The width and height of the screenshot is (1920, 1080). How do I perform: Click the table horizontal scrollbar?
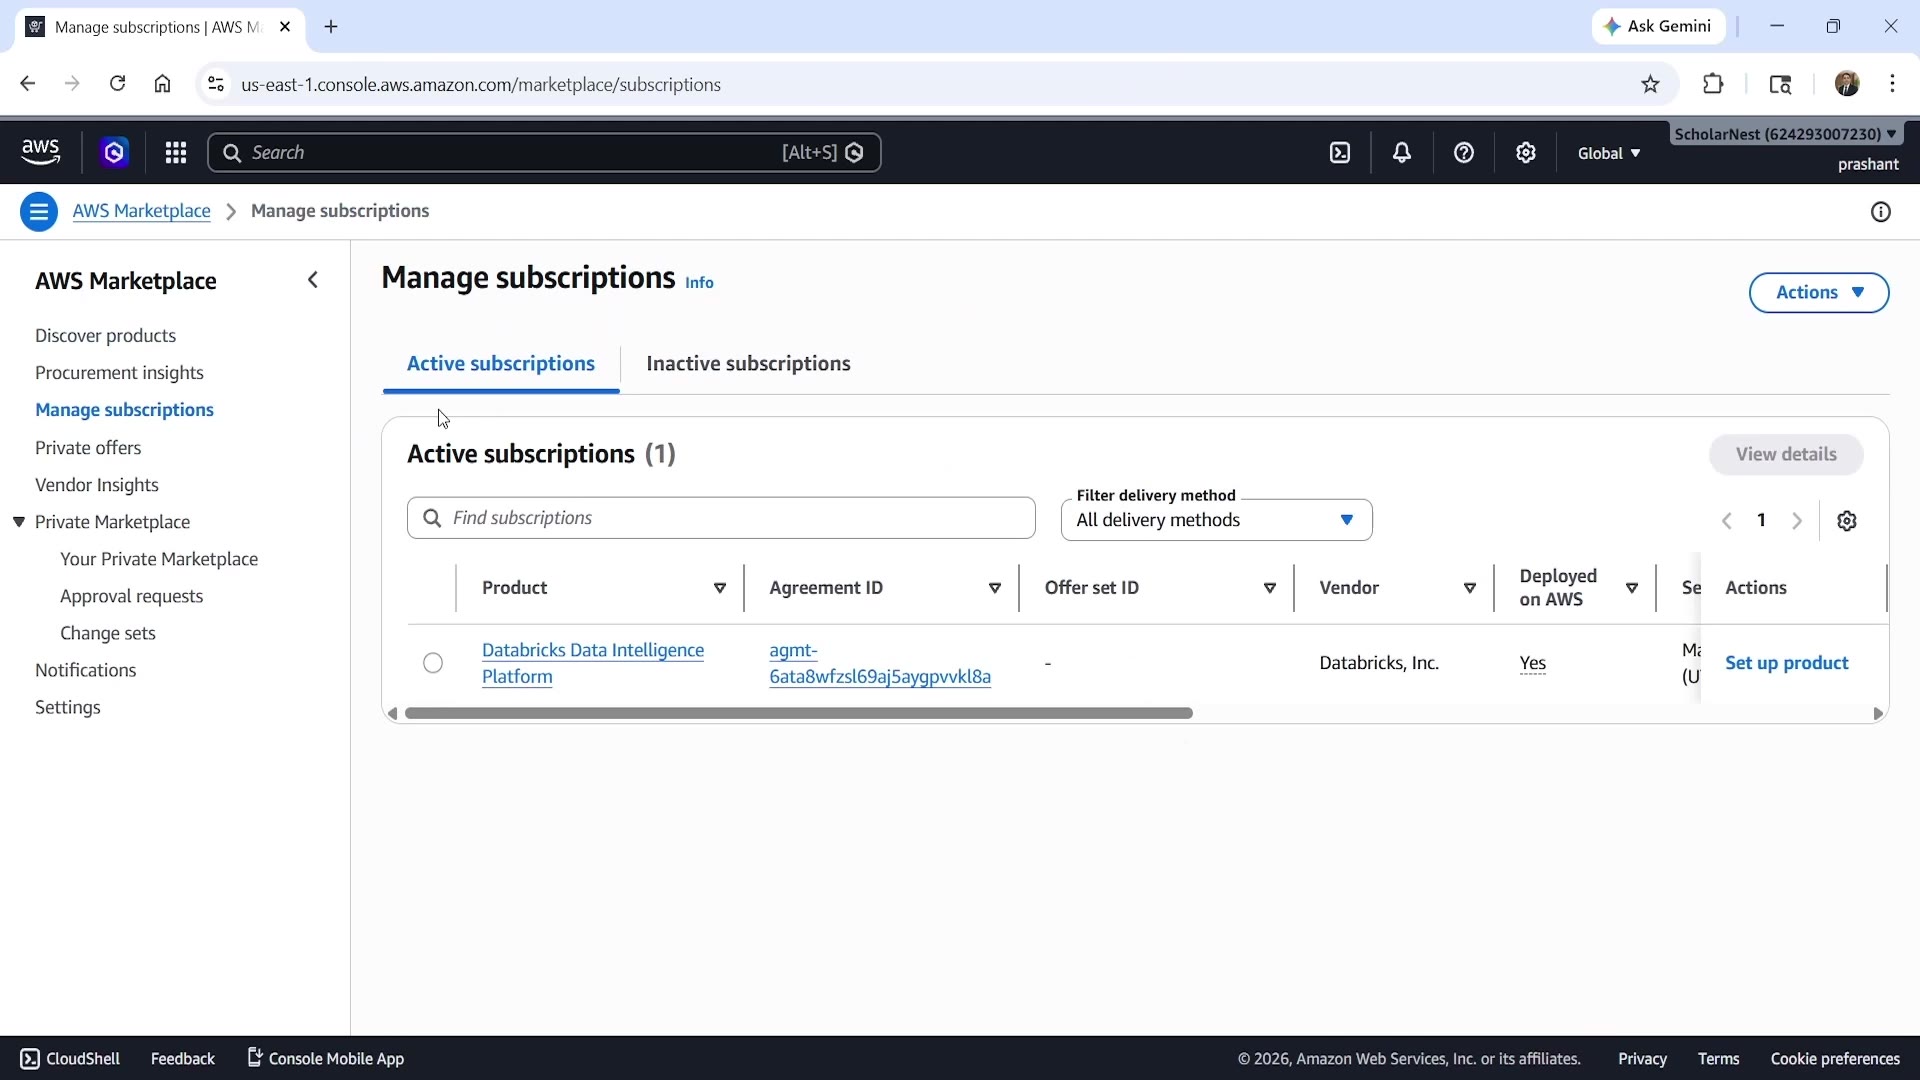pyautogui.click(x=799, y=713)
